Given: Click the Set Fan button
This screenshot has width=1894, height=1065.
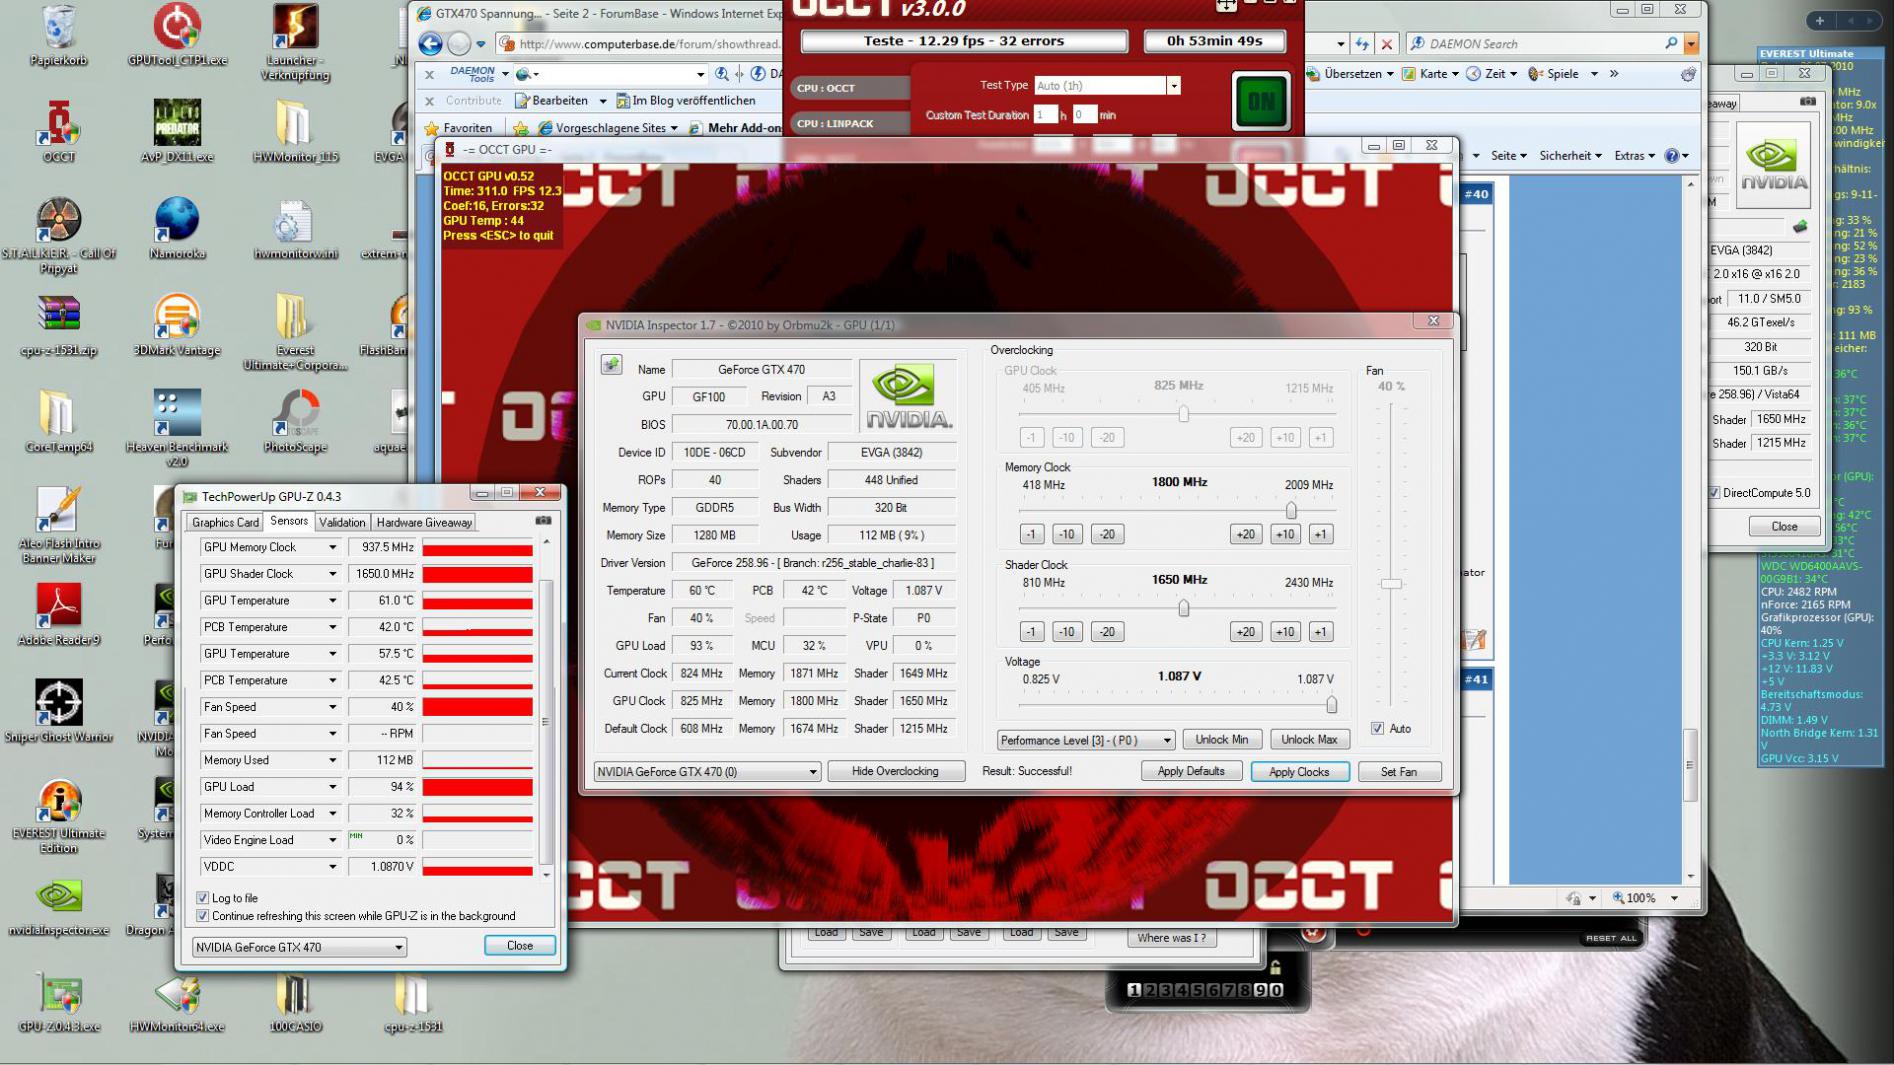Looking at the screenshot, I should 1399,772.
